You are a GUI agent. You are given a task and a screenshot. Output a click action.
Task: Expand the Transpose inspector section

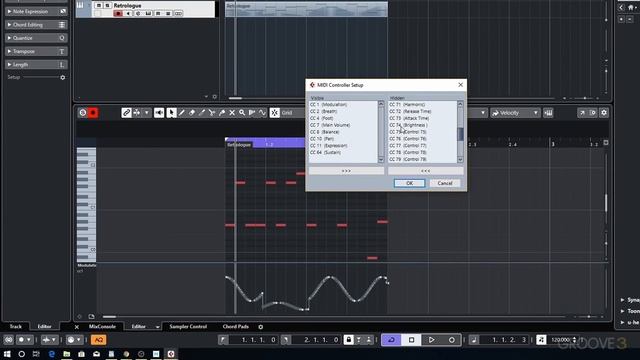click(36, 51)
